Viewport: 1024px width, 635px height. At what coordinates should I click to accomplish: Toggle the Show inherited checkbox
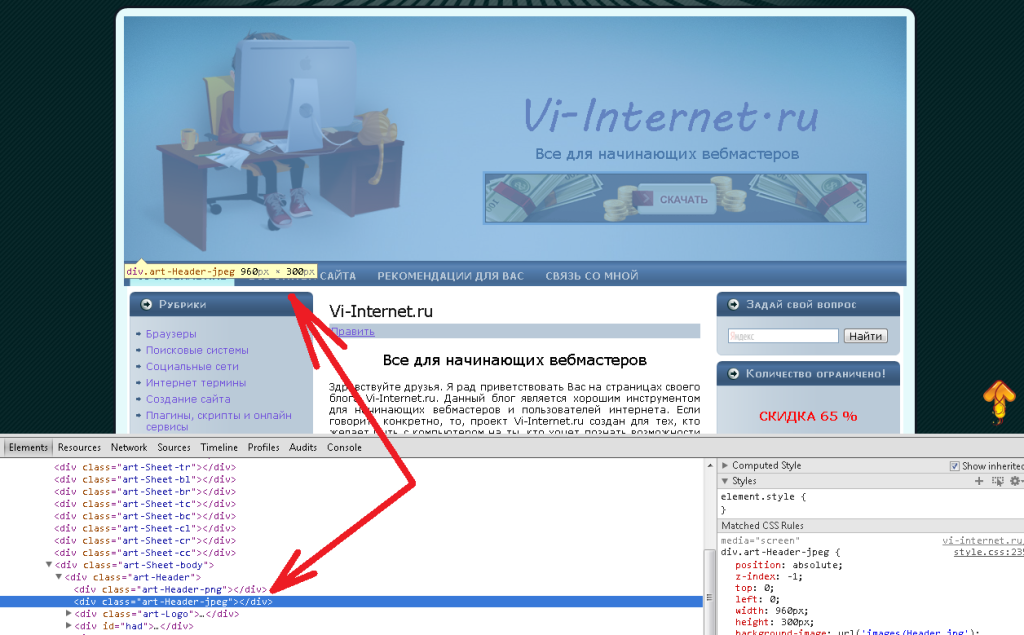point(954,466)
